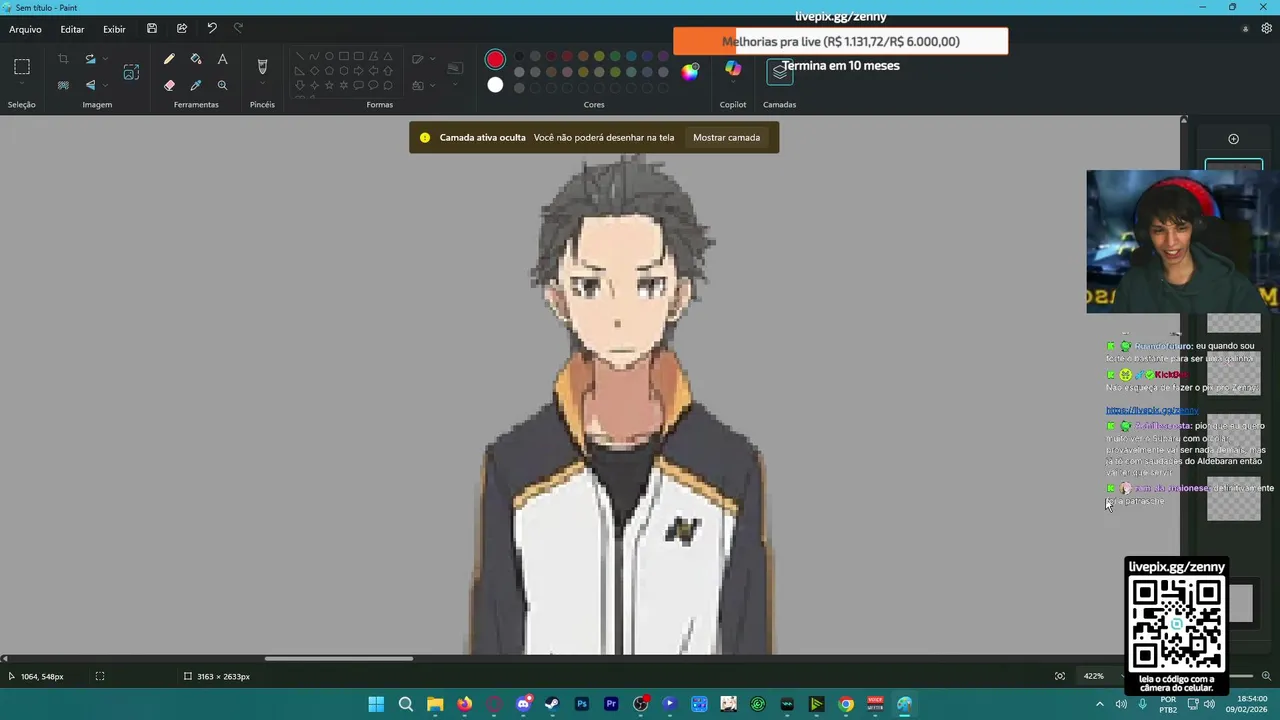Open the Editar menu
Viewport: 1280px width, 720px height.
point(72,29)
